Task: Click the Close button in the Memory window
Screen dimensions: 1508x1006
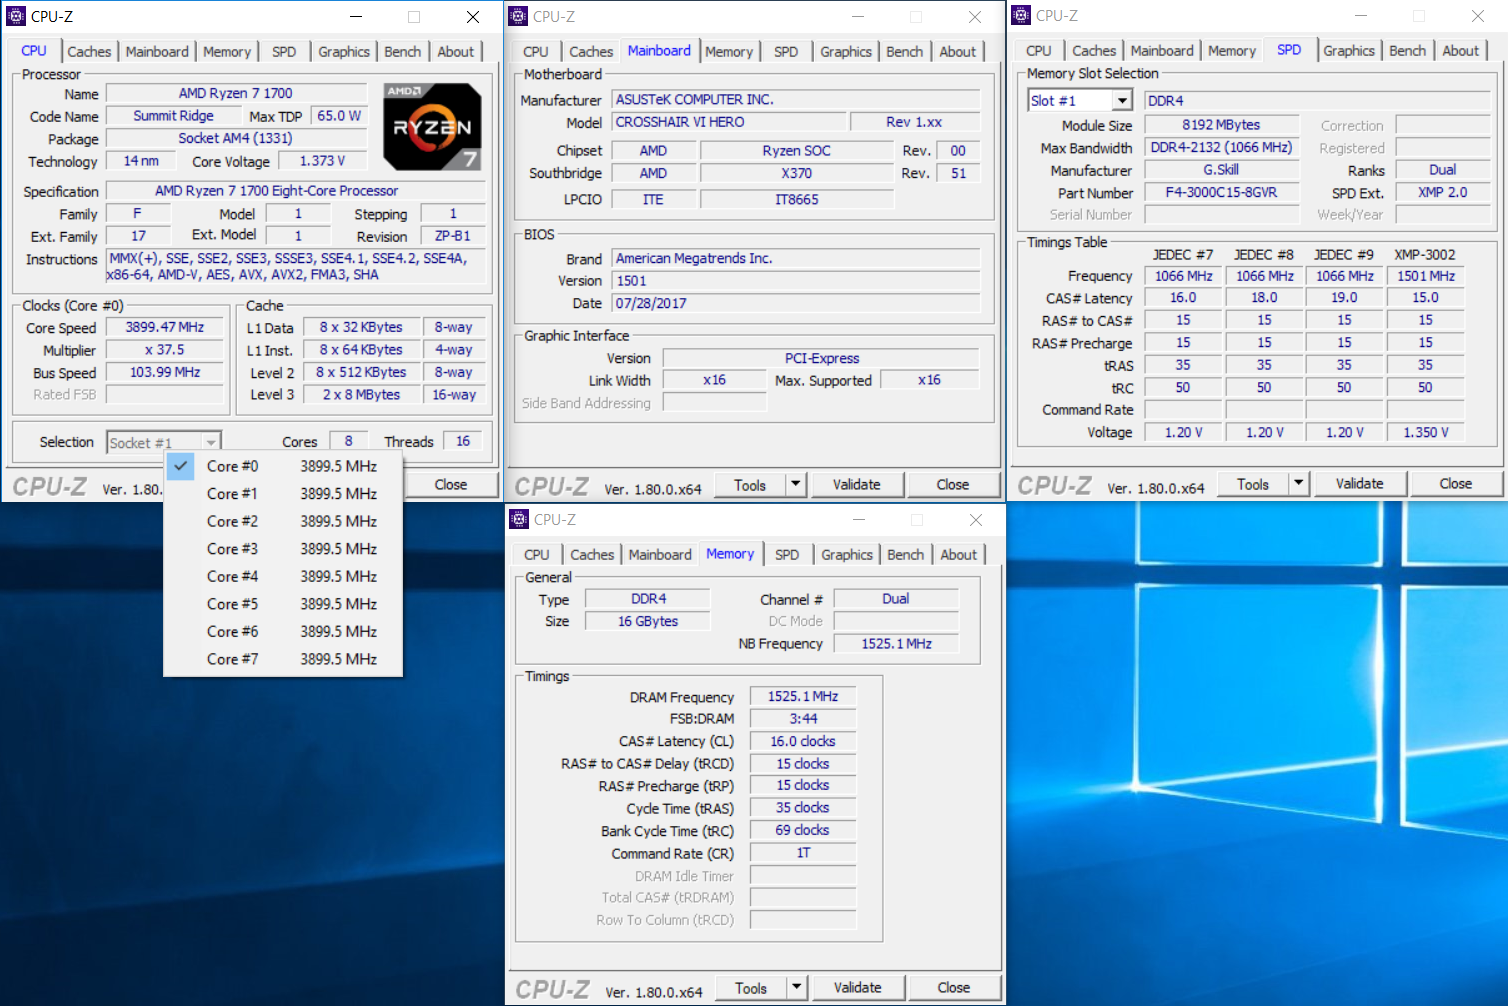Action: [954, 988]
